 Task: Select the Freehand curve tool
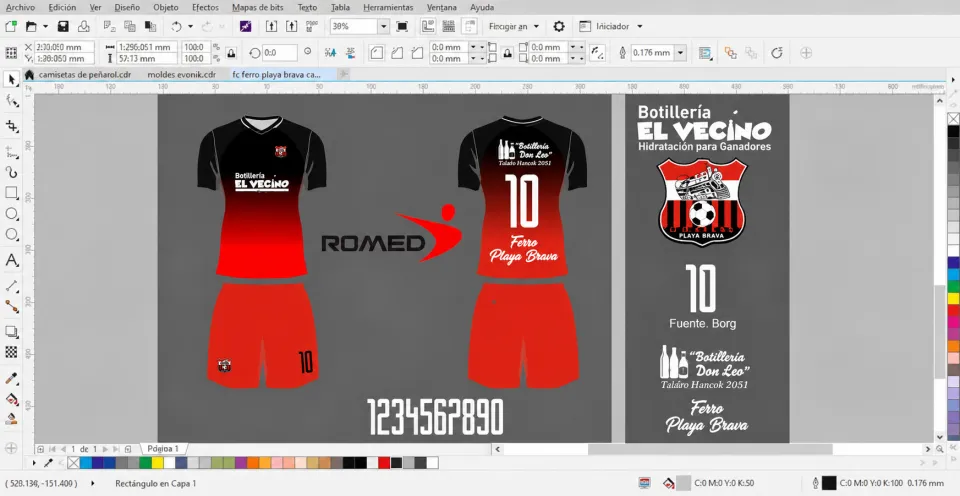point(11,172)
